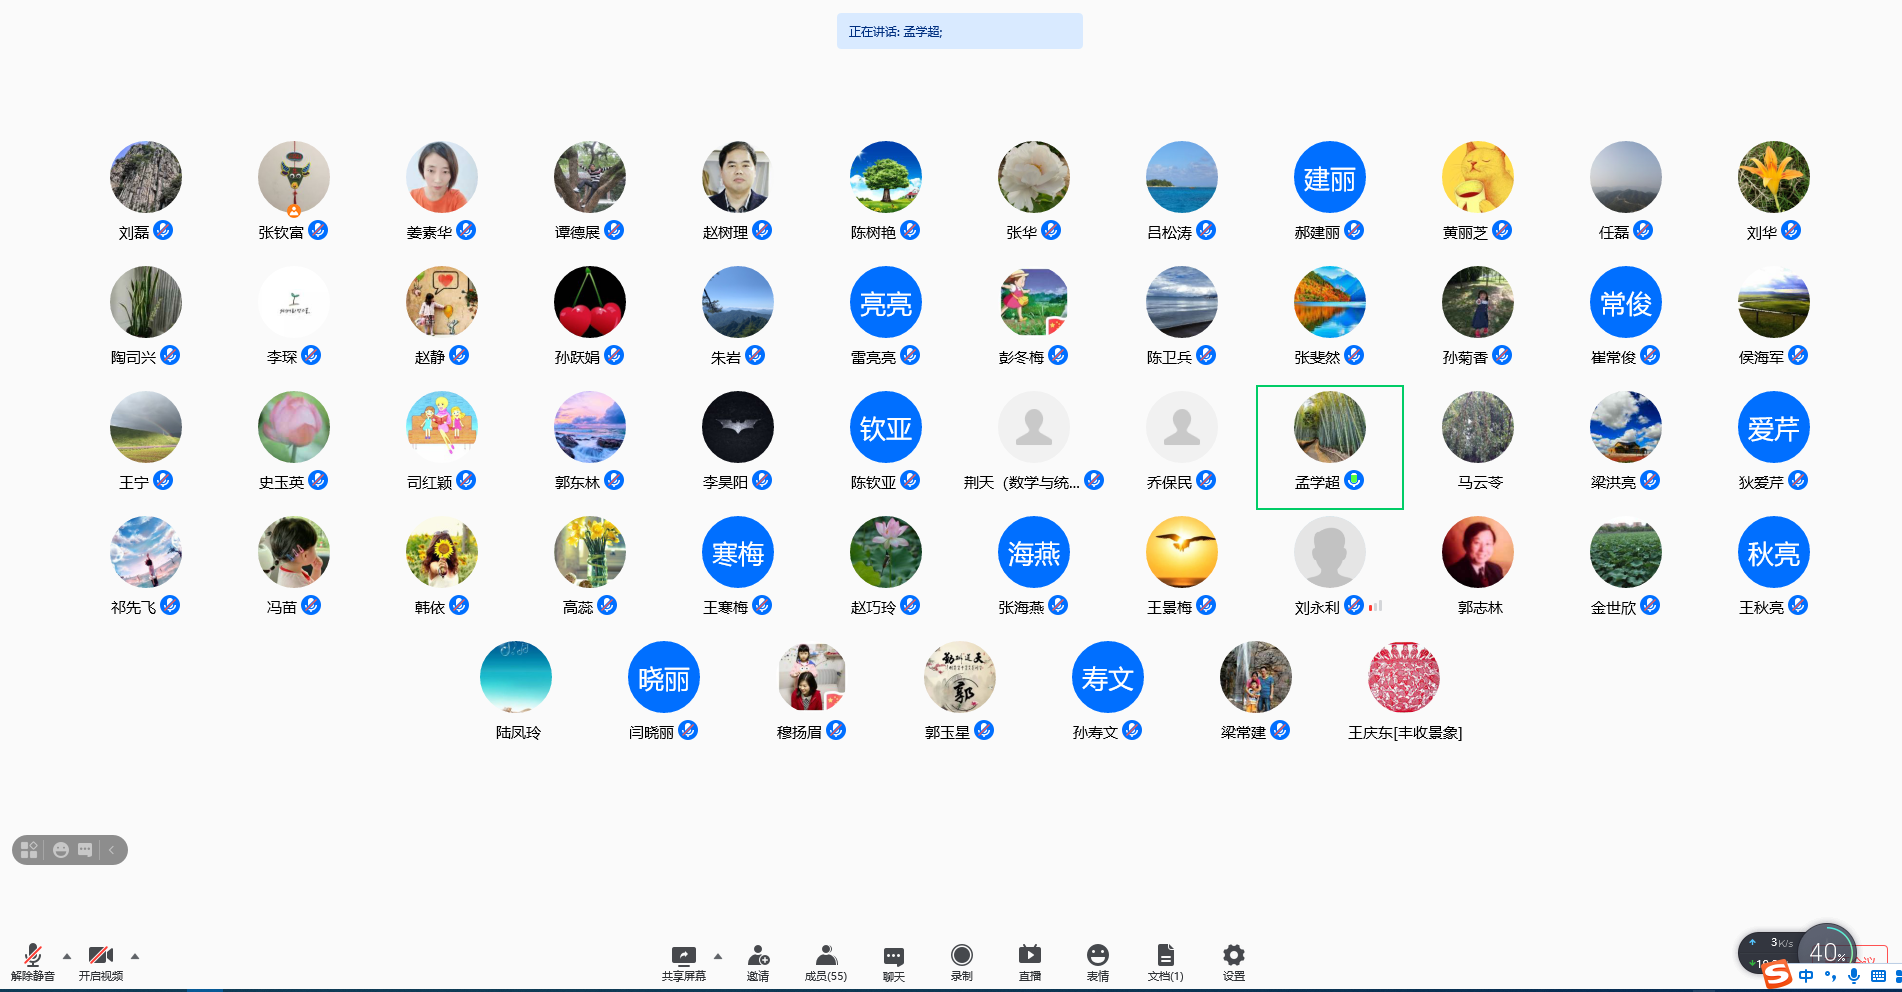Click the grid layout icon in floating toolbar

point(29,850)
